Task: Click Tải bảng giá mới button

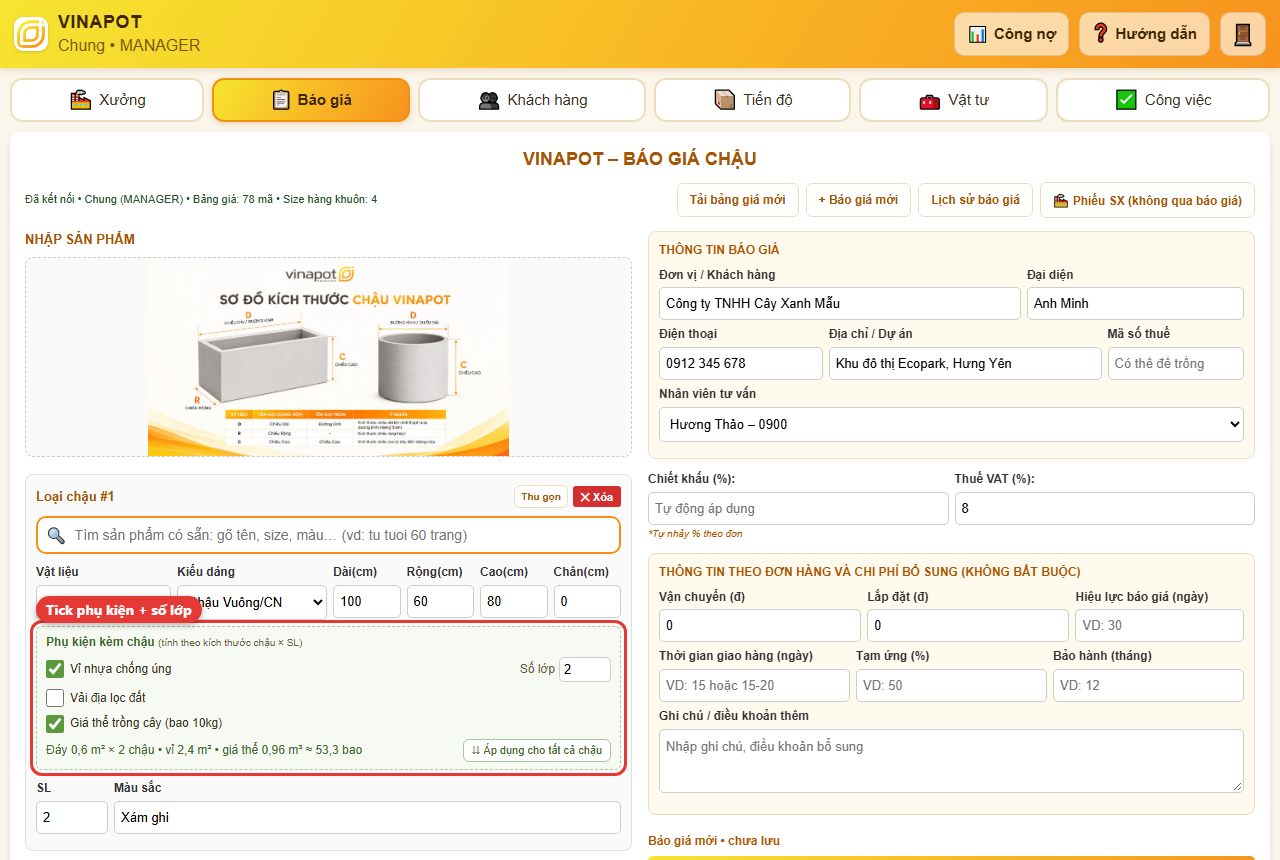Action: (738, 200)
